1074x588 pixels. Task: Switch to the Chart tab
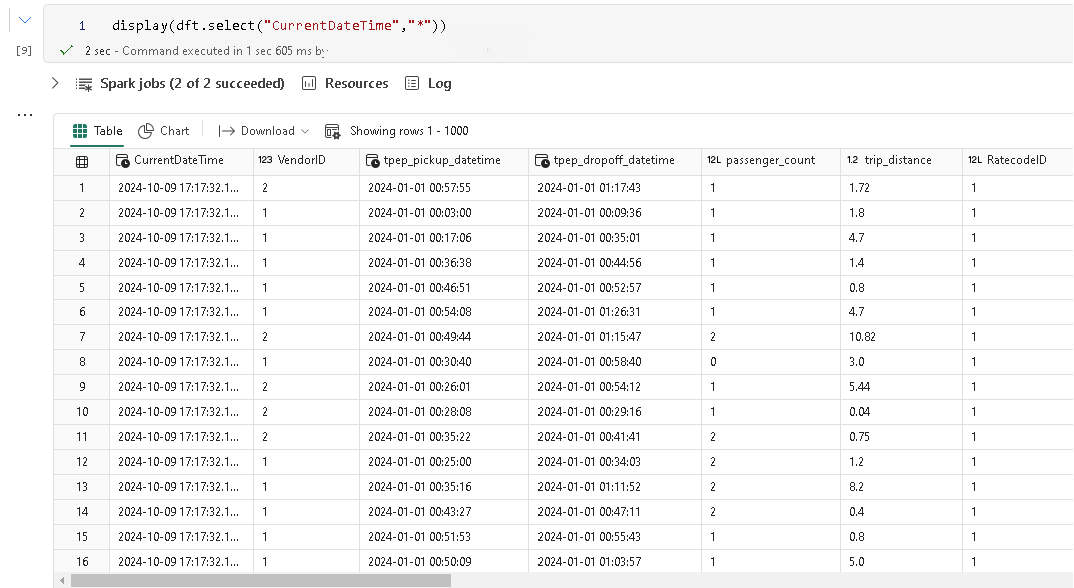pos(172,130)
